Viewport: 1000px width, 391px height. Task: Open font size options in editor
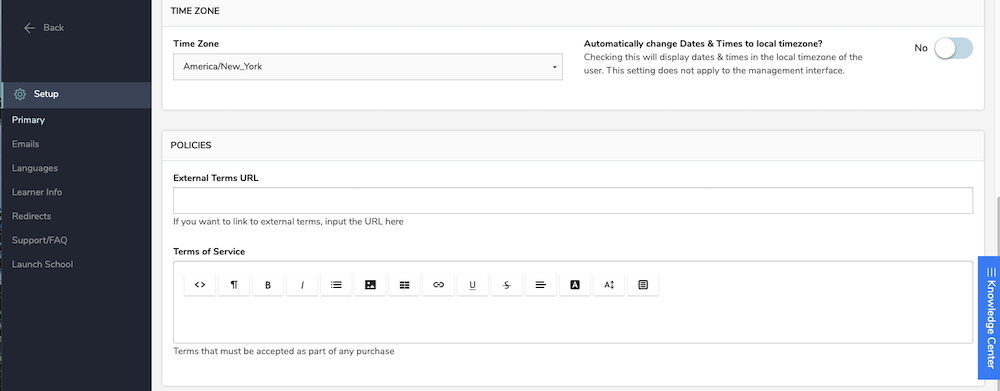point(609,285)
